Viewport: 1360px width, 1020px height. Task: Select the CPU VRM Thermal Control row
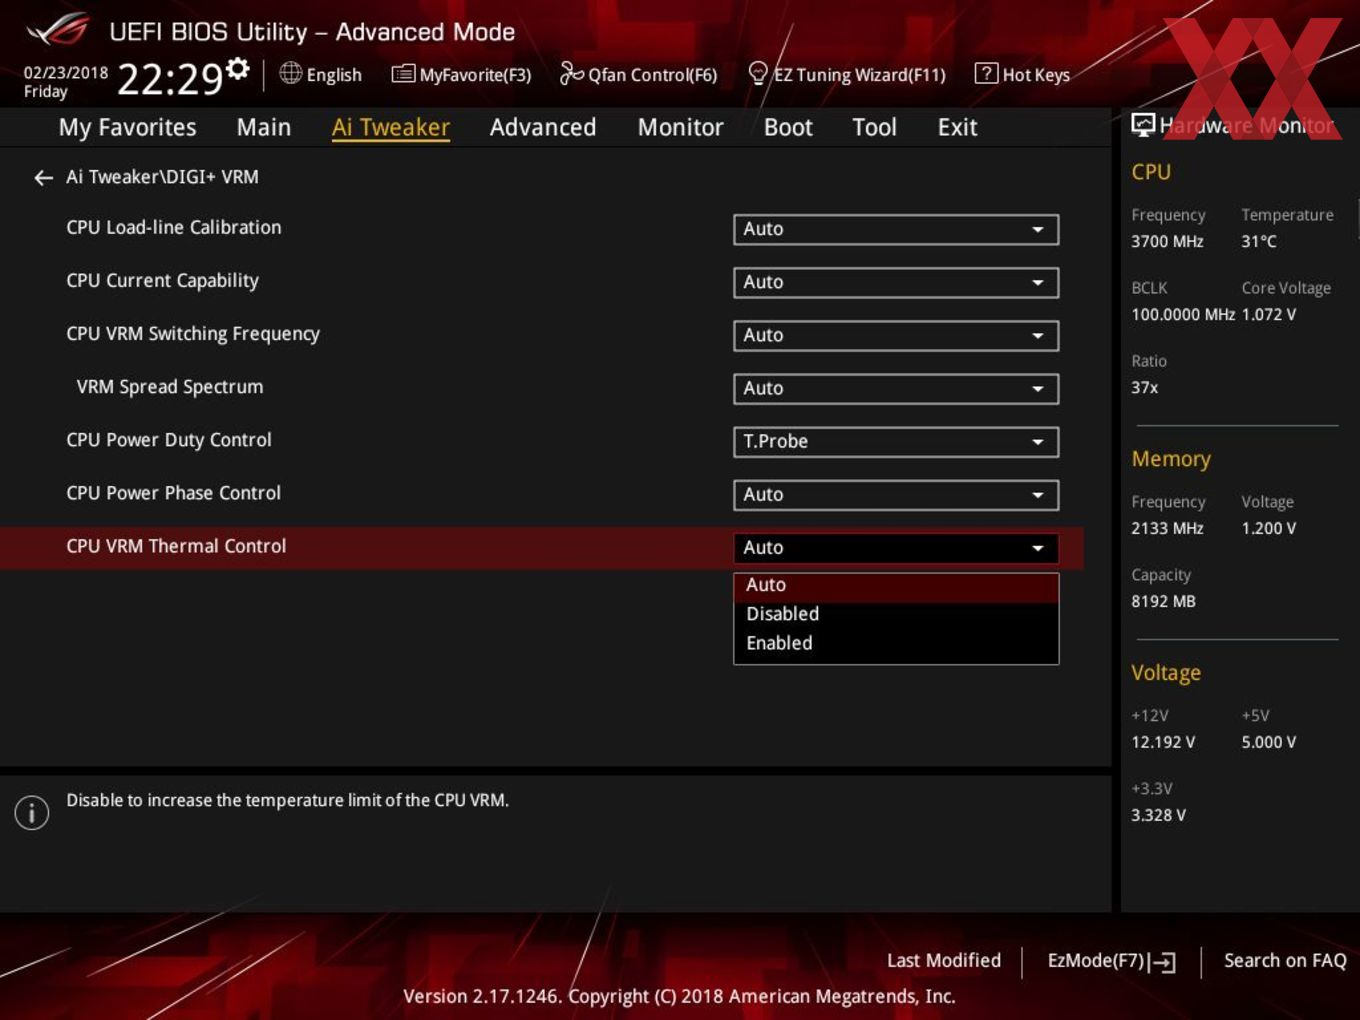[x=541, y=547]
